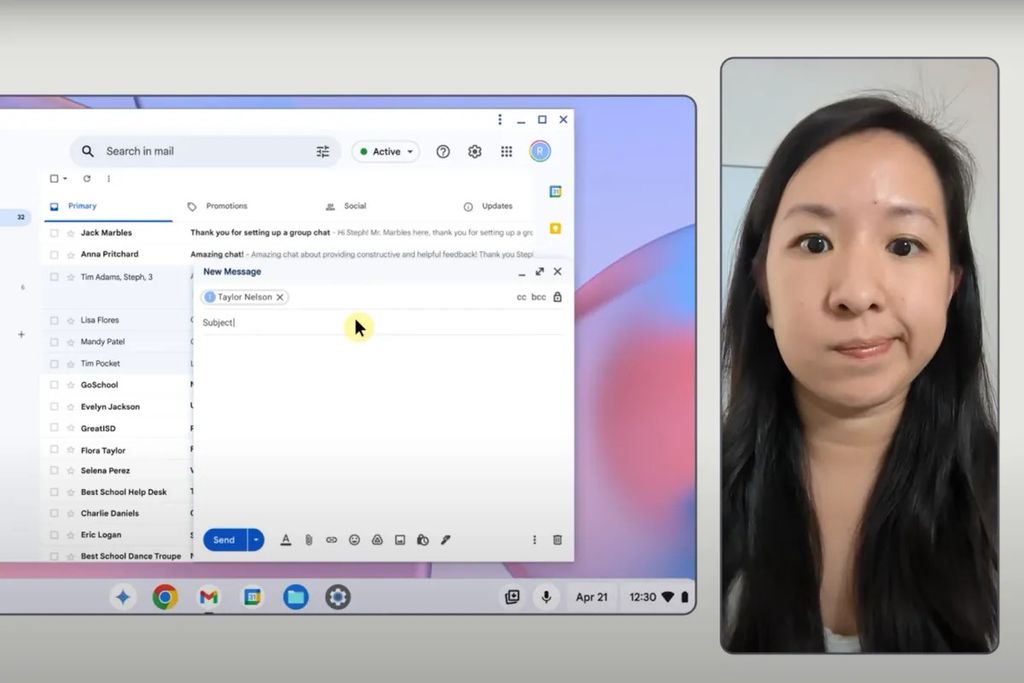The image size is (1024, 683).
Task: Turn on confidential mode
Action: [422, 539]
